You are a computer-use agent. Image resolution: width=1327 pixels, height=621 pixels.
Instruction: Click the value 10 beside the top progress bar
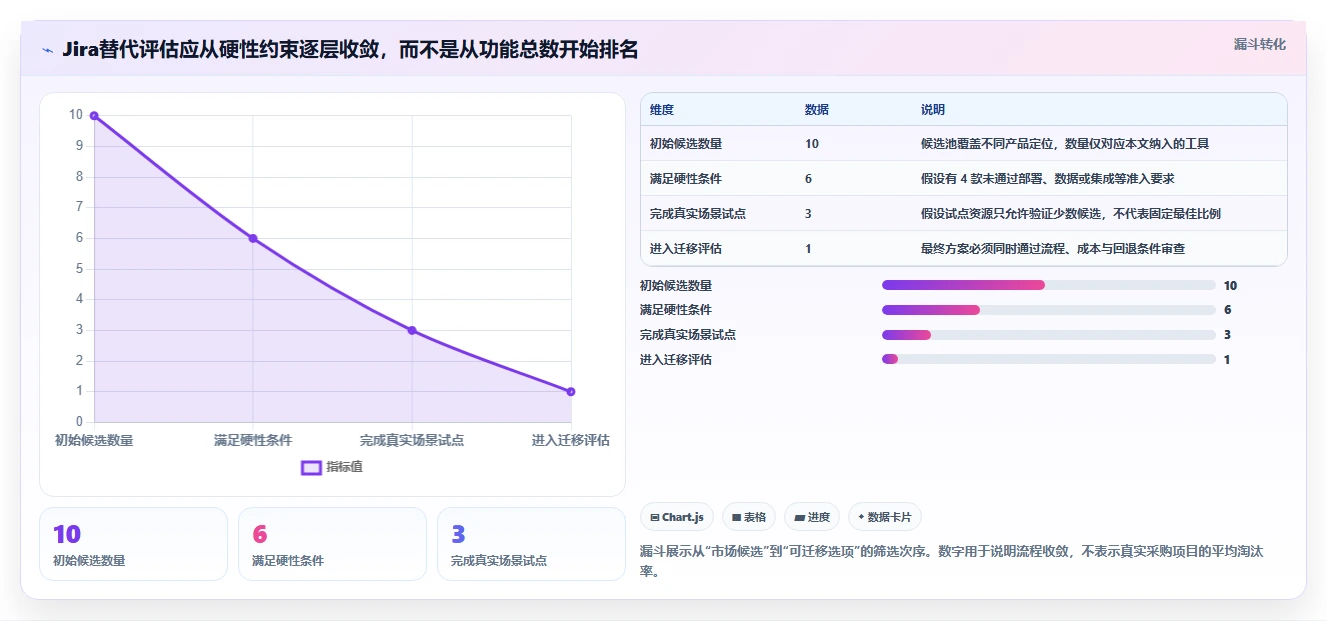coord(1230,285)
